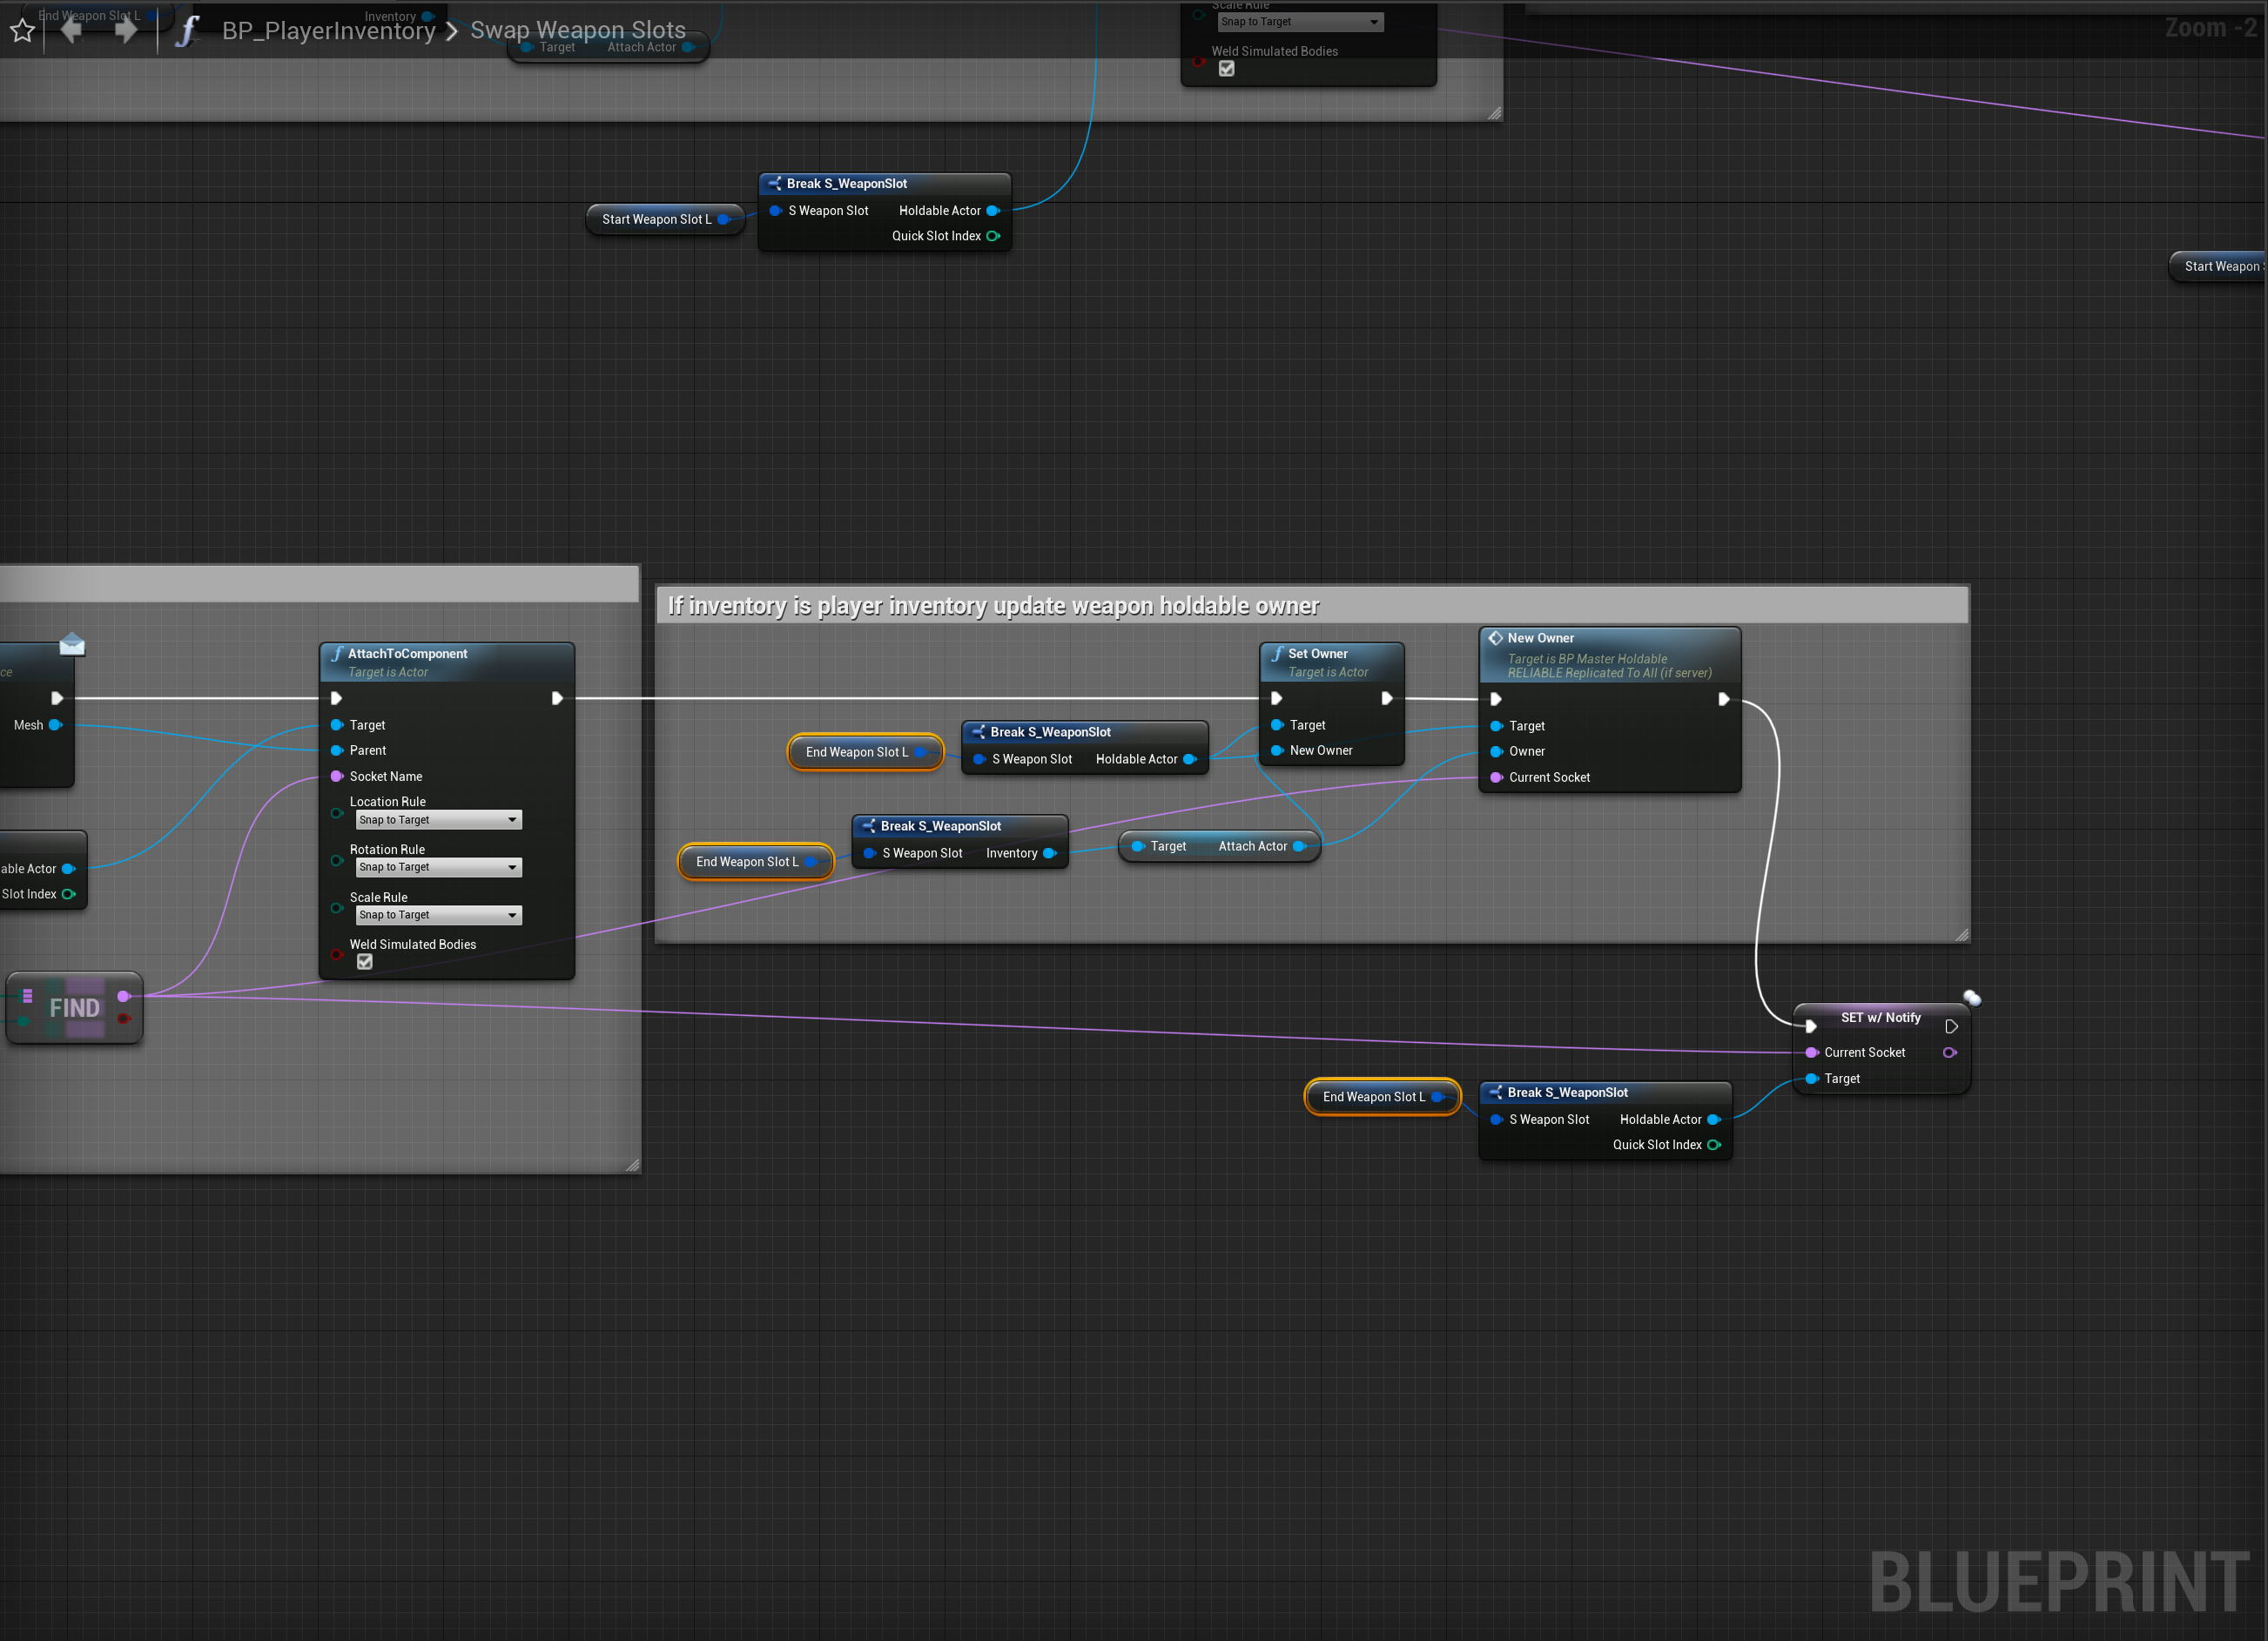The width and height of the screenshot is (2268, 1641).
Task: Uncheck Weld Simulated Bodies on AttachToComponent
Action: tap(365, 962)
